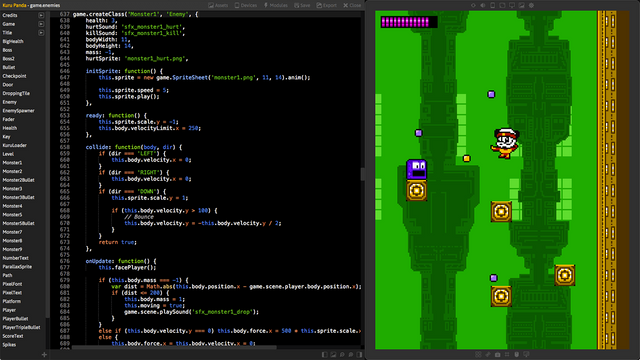Open Health class in sidebar
This screenshot has width=640, height=360.
tap(10, 128)
